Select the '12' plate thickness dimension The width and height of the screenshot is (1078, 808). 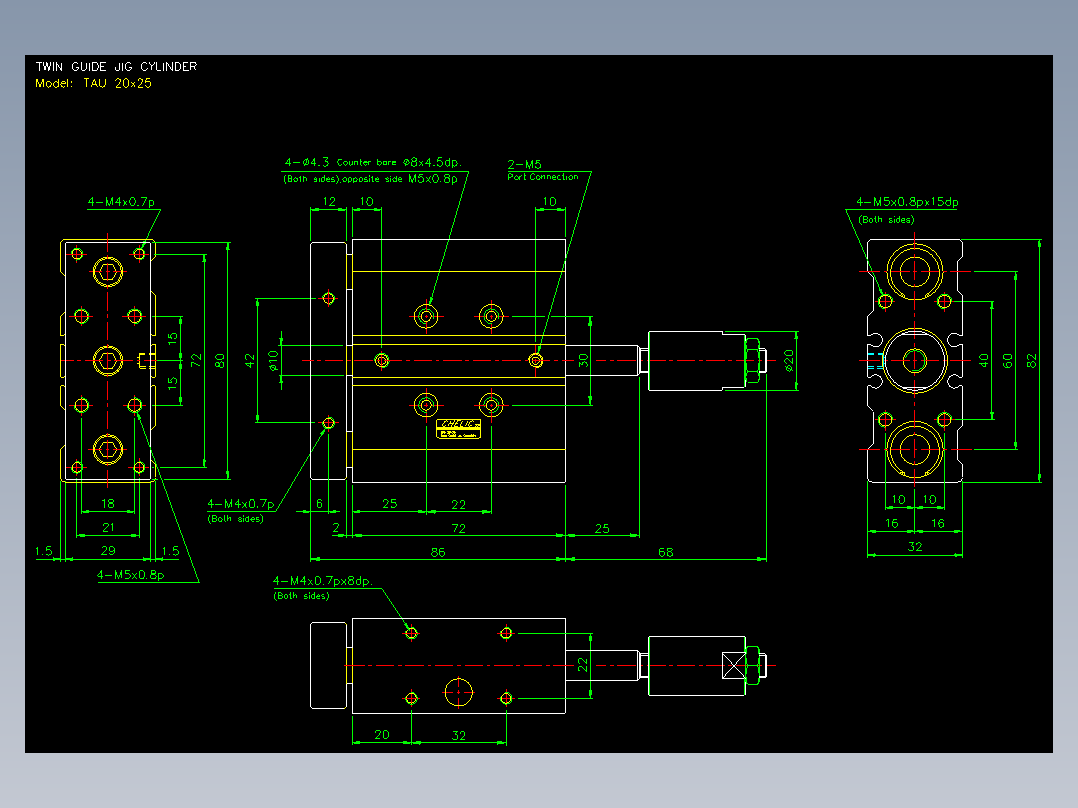[329, 201]
